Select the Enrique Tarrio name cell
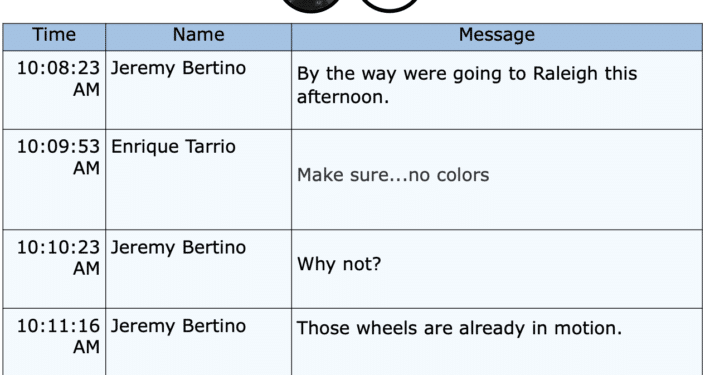This screenshot has height=375, width=710. 173,147
